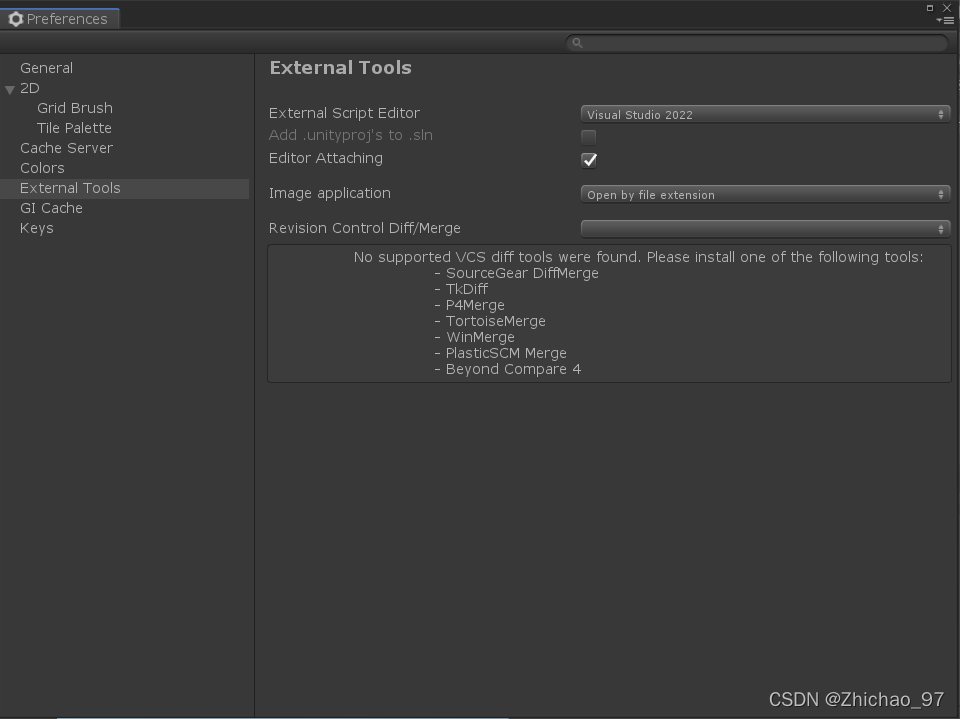This screenshot has width=960, height=719.
Task: Click the gear icon on the Preferences tab
Action: pyautogui.click(x=14, y=18)
